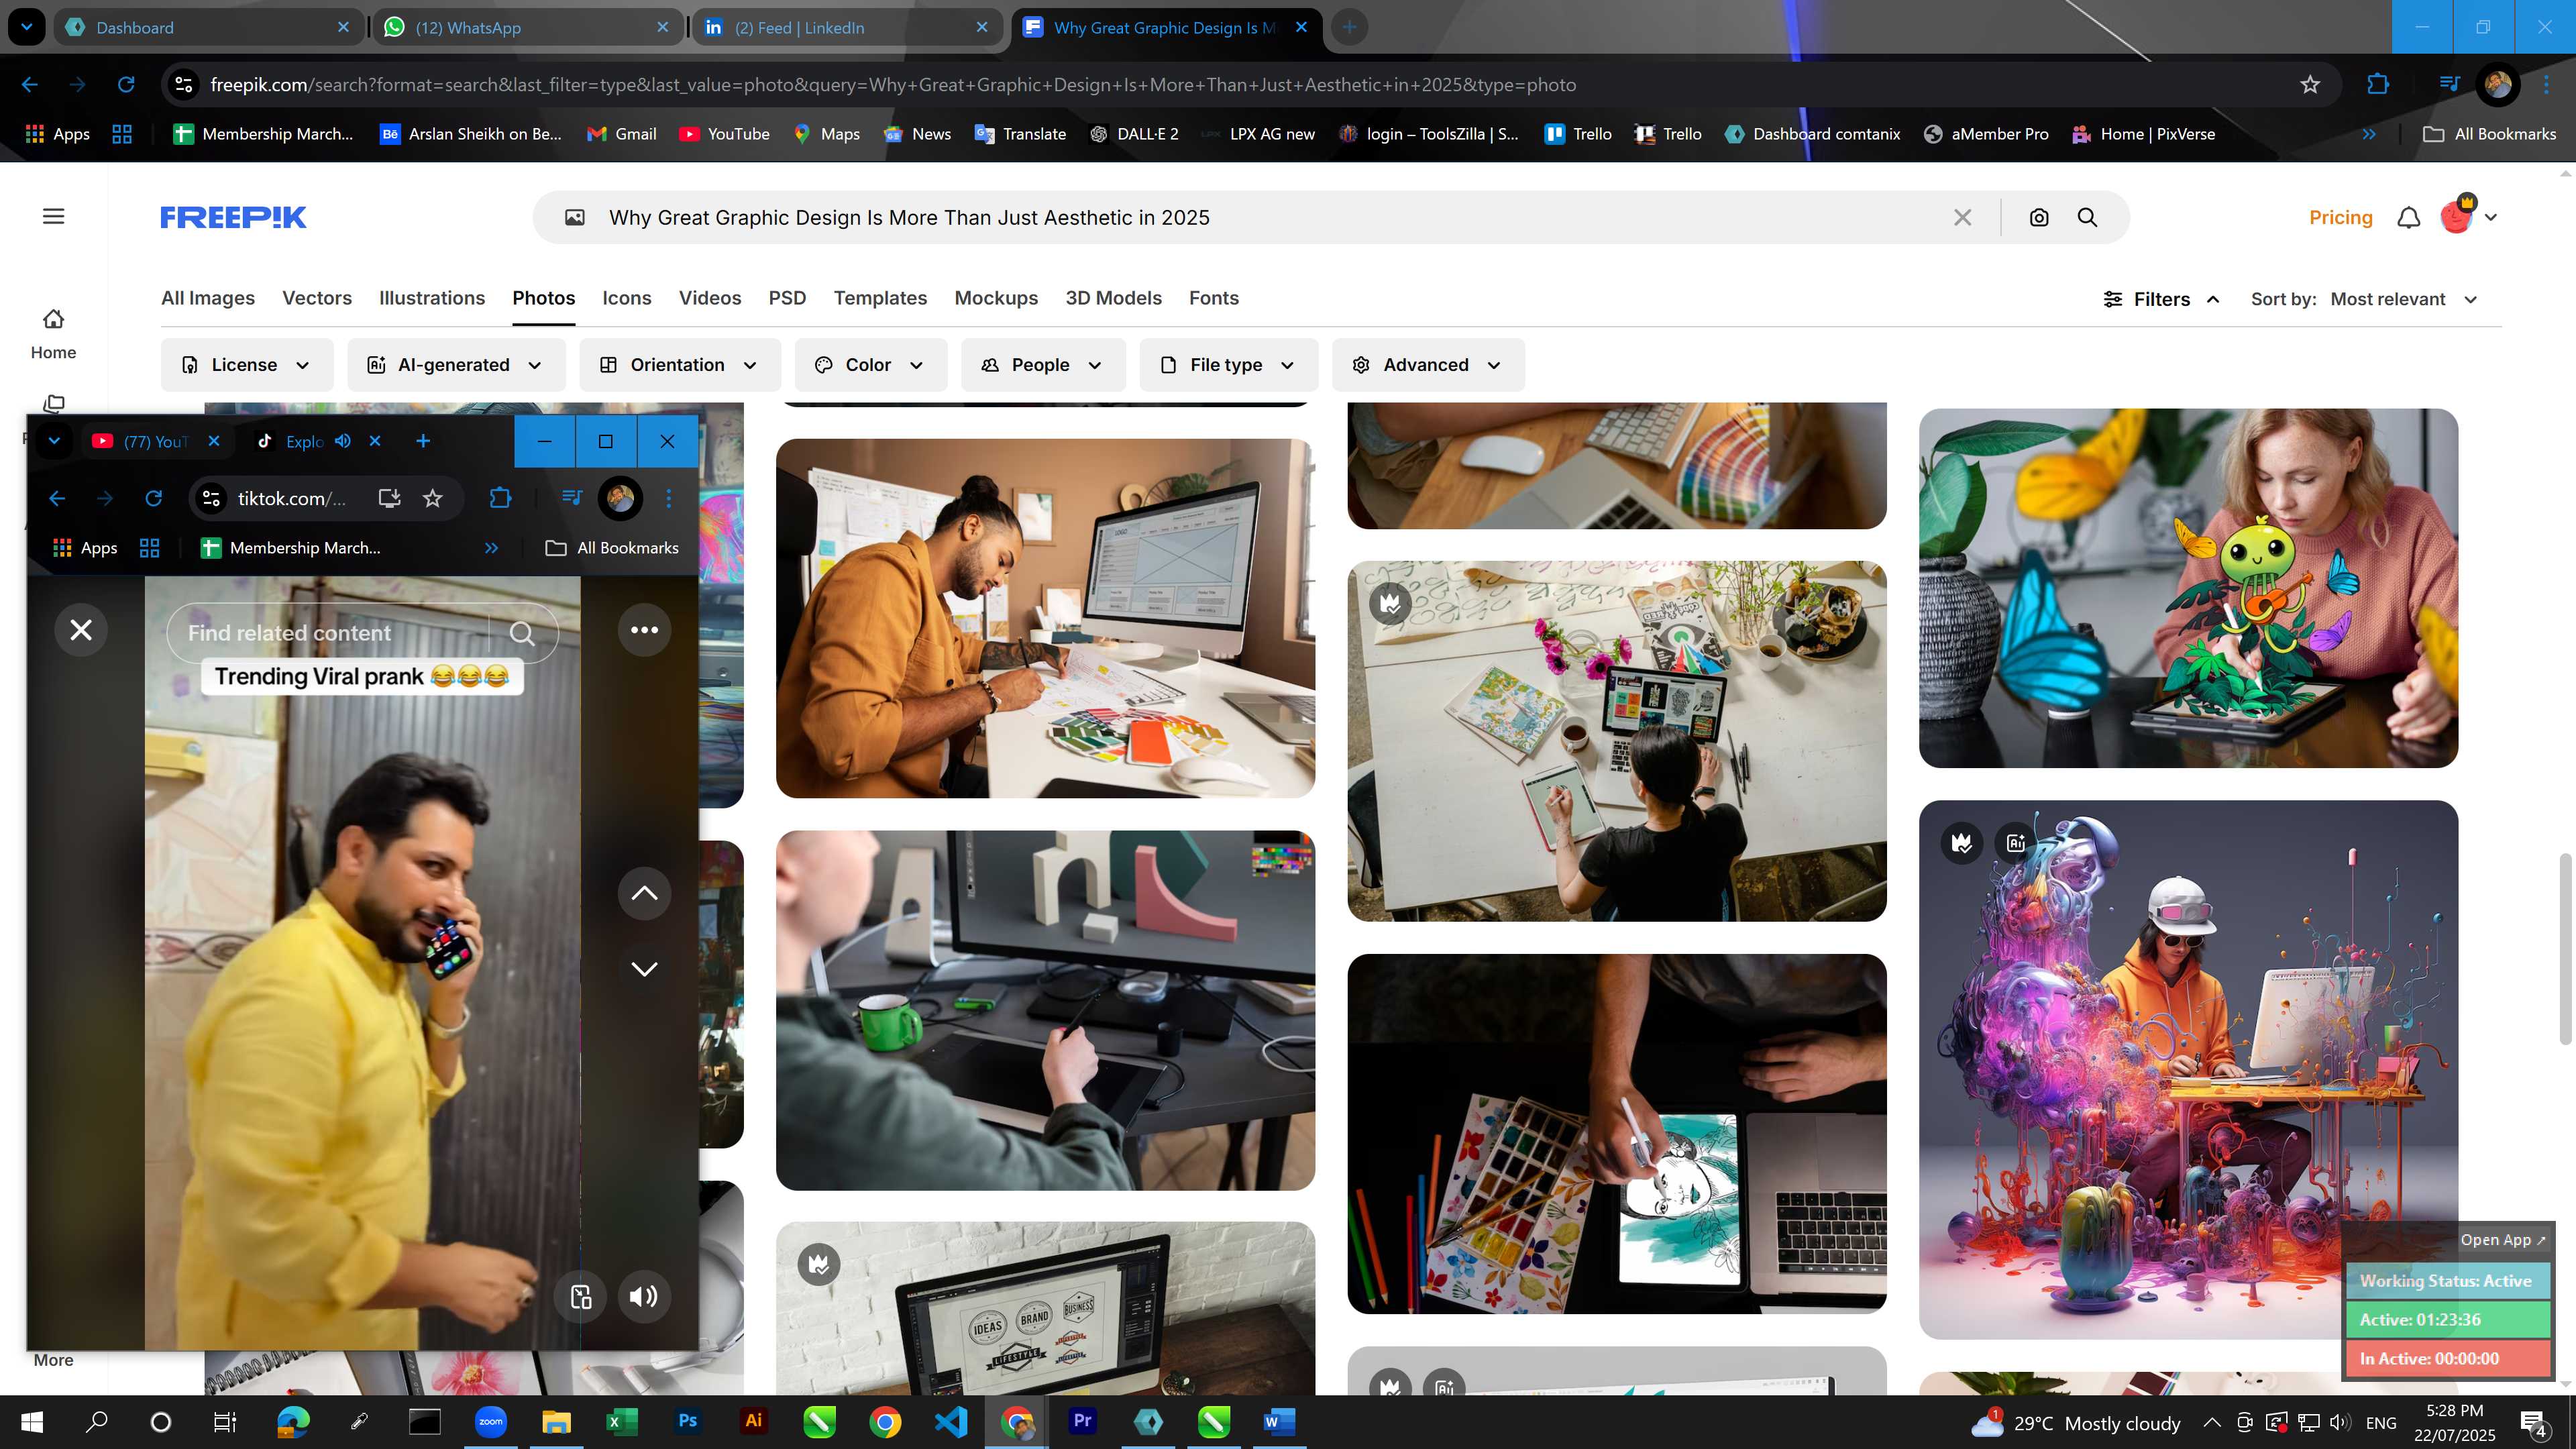
Task: Switch to Illustrations tab
Action: 432,298
